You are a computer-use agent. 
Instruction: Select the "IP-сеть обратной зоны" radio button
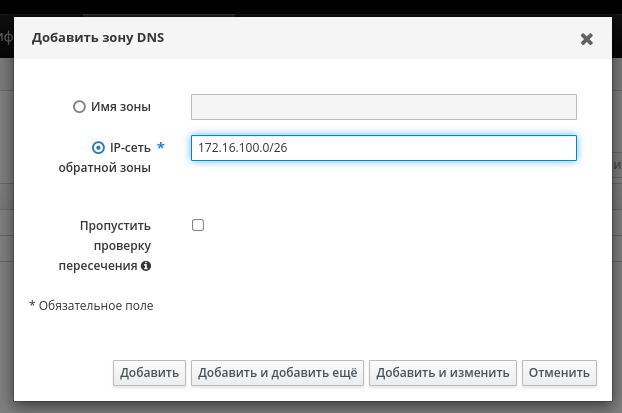(x=98, y=148)
